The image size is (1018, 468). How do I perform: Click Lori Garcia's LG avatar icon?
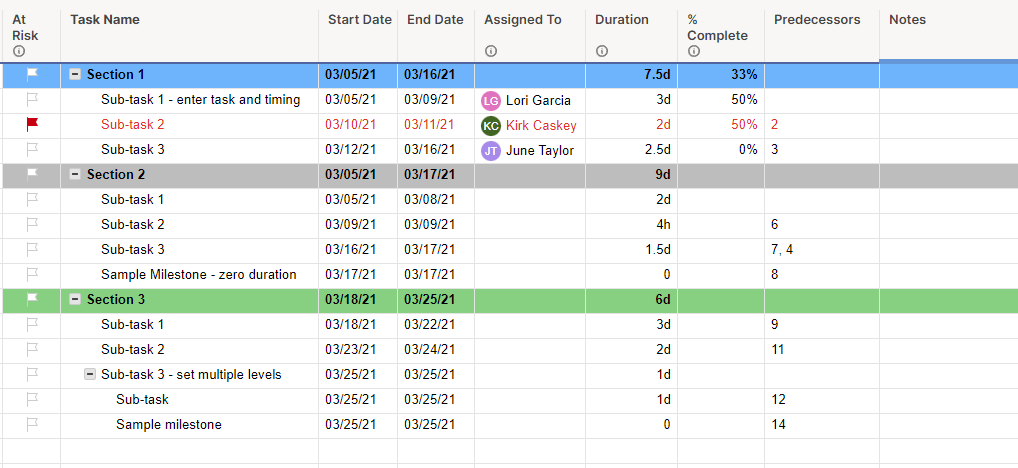(490, 100)
